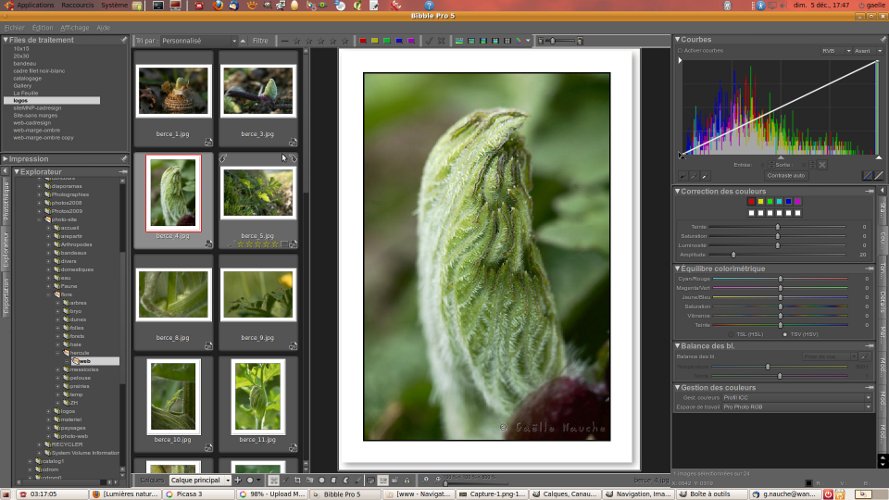This screenshot has width=889, height=500.
Task: Apply the yellow color label in toolbar
Action: (375, 41)
